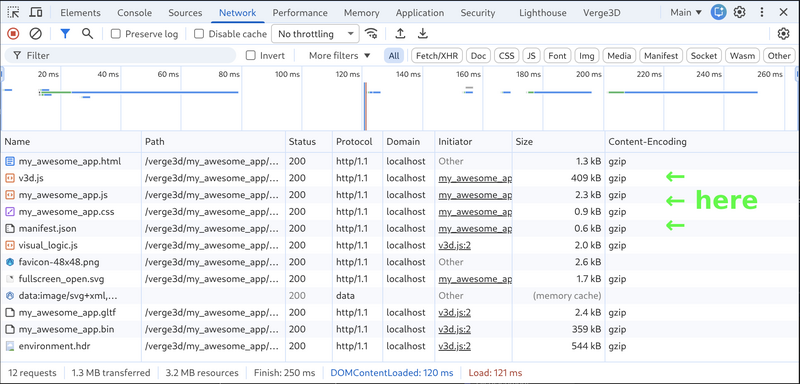Click the DOMContentLoaded: 120 ms status text
Viewport: 800px width, 384px height.
392,373
